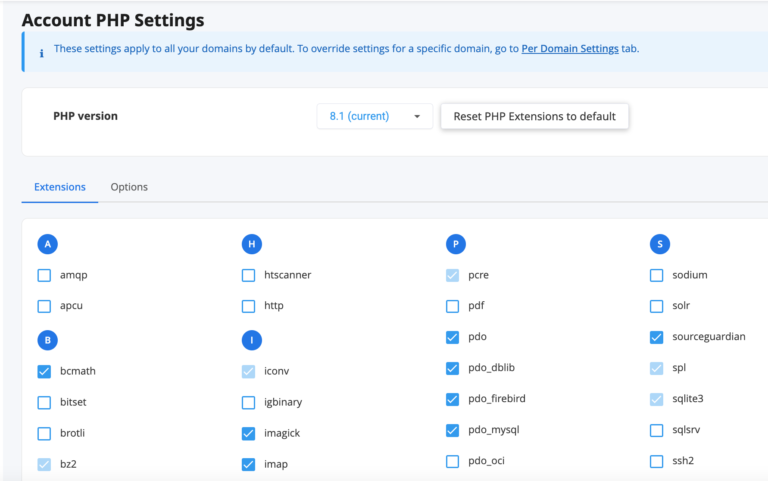The width and height of the screenshot is (768, 481).
Task: Click the letter I group badge
Action: (x=252, y=340)
